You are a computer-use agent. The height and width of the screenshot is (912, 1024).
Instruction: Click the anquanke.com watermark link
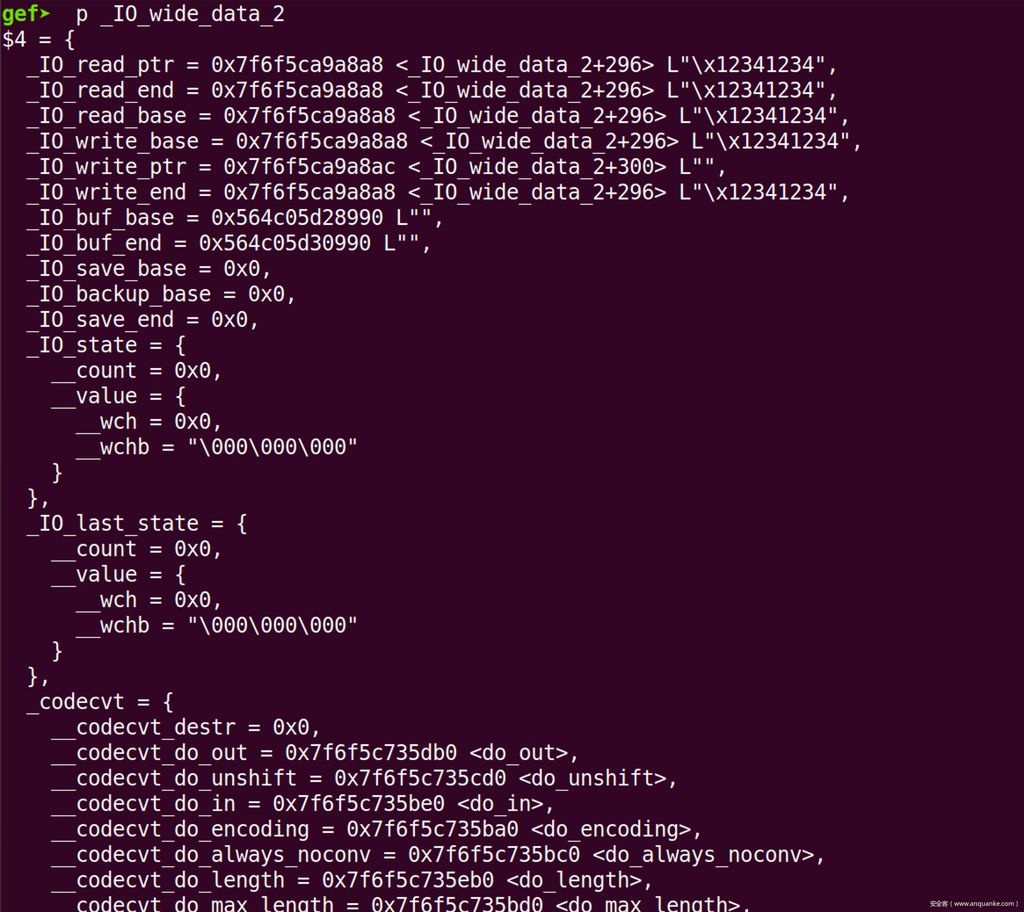click(x=973, y=903)
